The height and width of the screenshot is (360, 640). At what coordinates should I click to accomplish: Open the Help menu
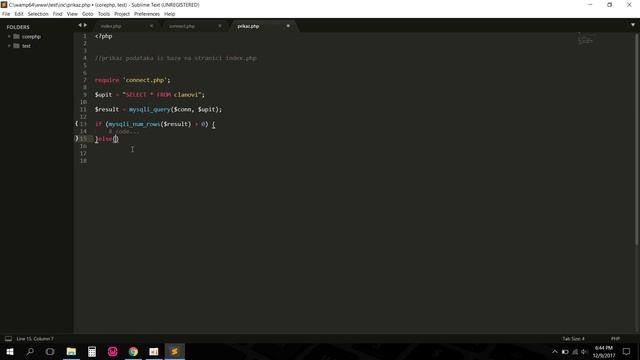[169, 14]
